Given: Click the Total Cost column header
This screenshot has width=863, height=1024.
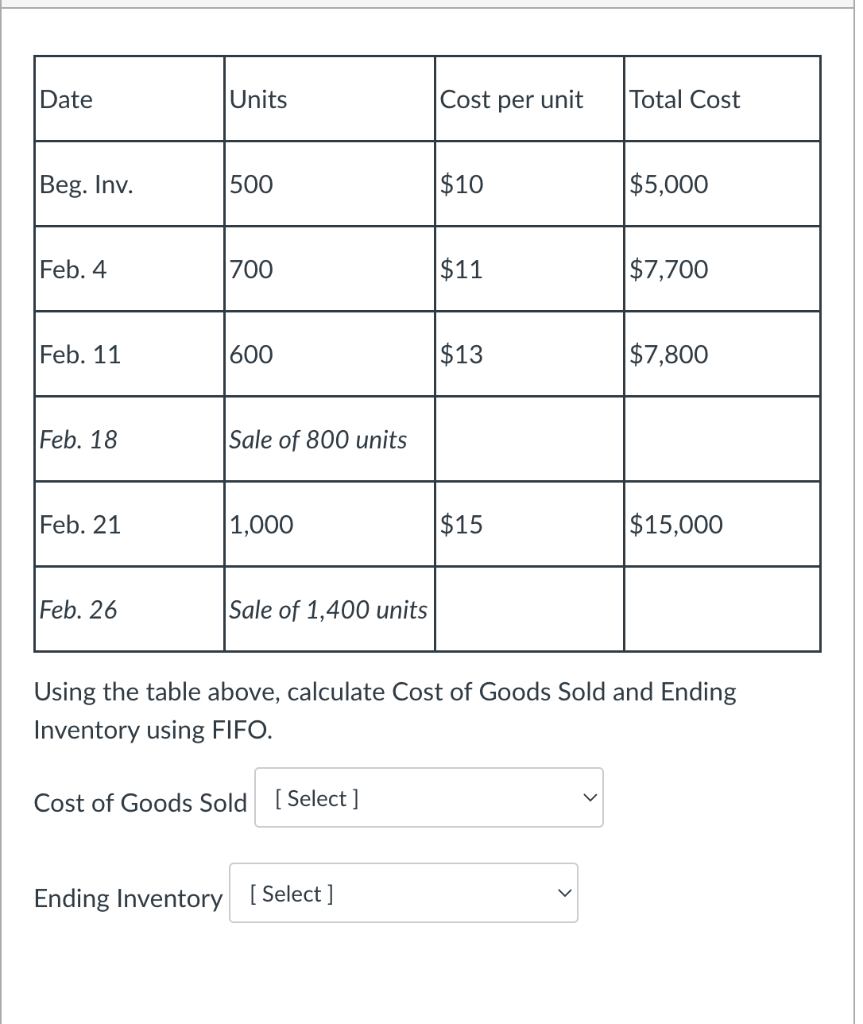Looking at the screenshot, I should 684,98.
